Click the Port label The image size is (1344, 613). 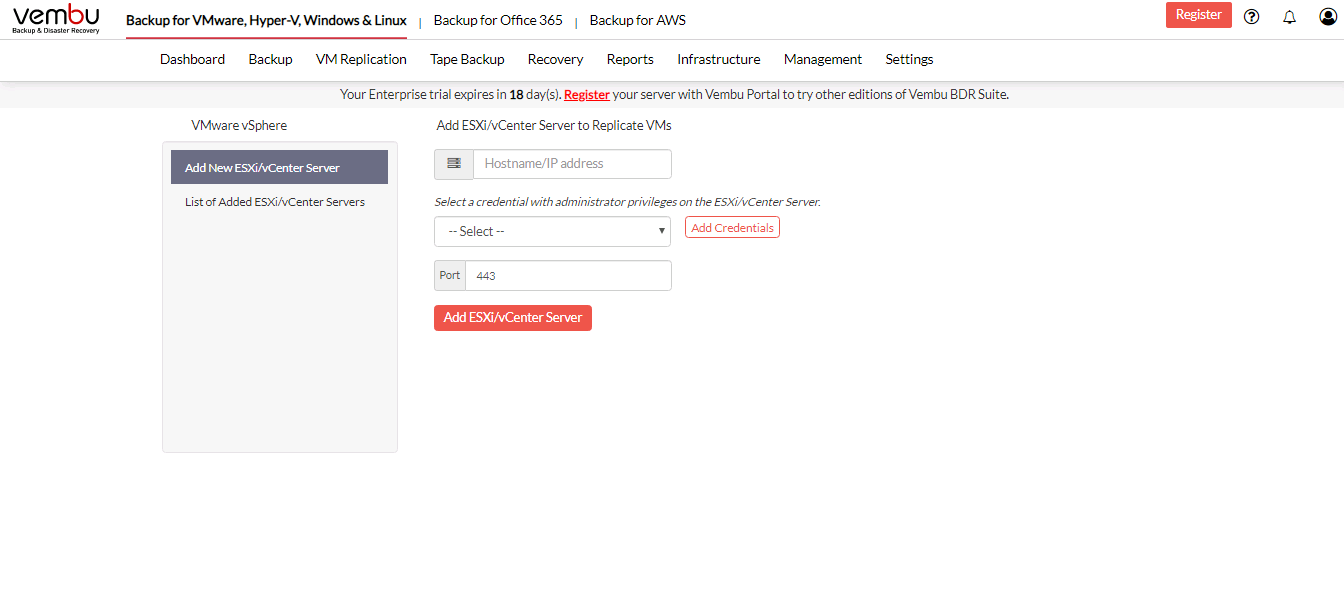tap(450, 276)
